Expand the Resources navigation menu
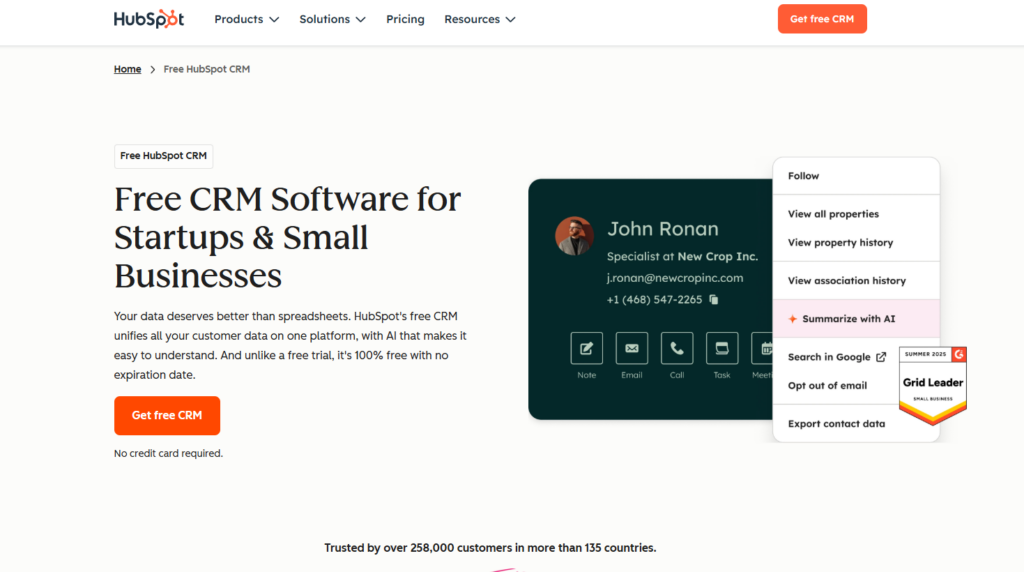This screenshot has height=572, width=1024. (x=480, y=19)
